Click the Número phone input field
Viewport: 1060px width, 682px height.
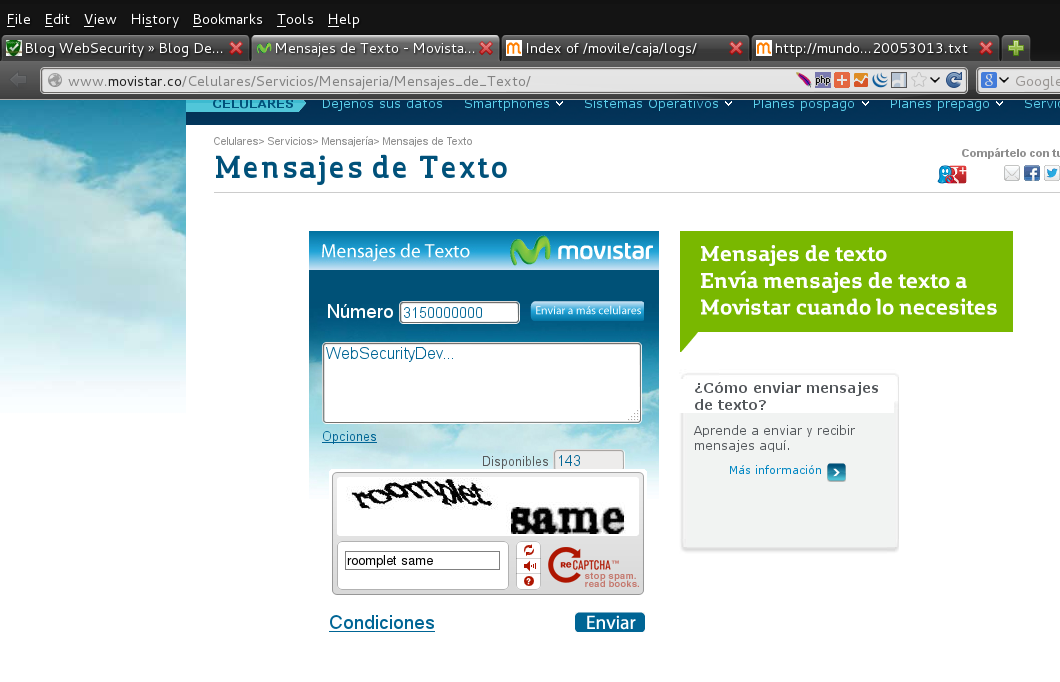(x=459, y=312)
